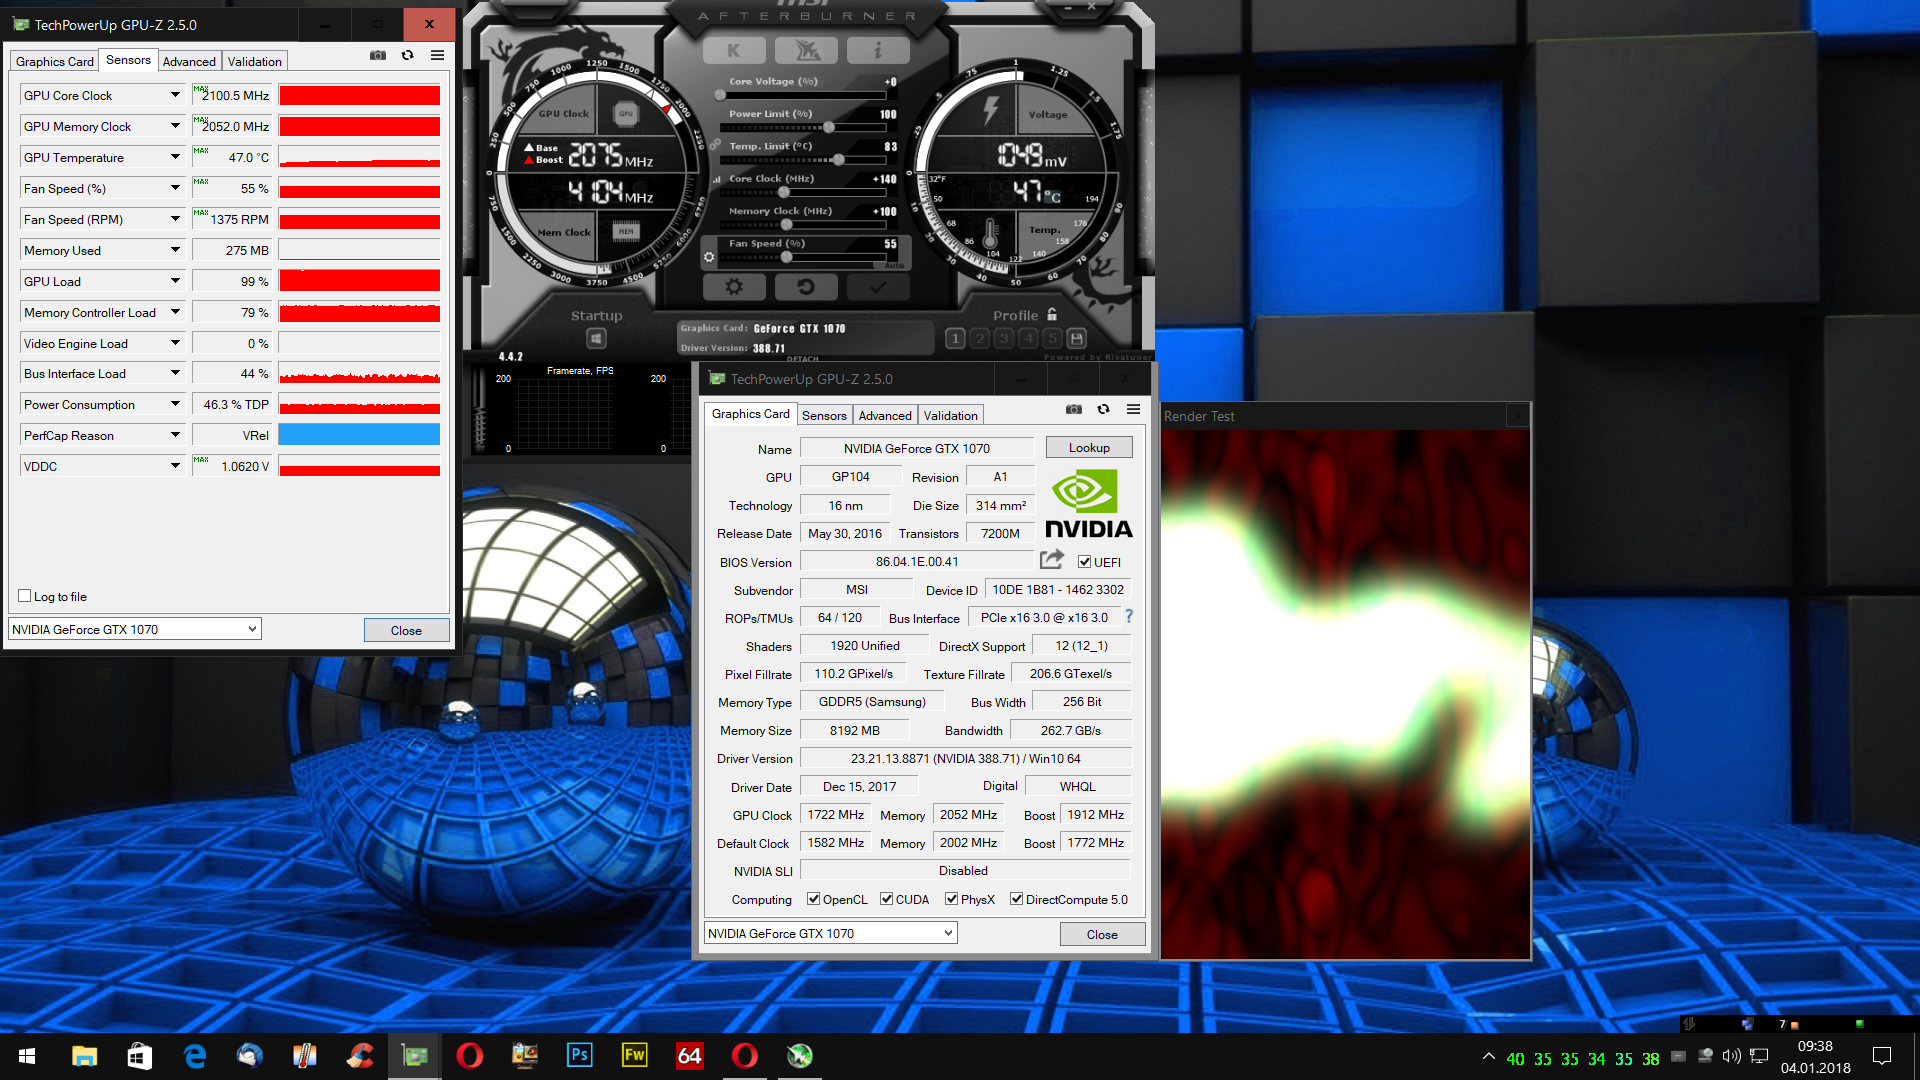Toggle Apply at Windows Startup button
Viewport: 1920px width, 1080px height.
point(596,338)
